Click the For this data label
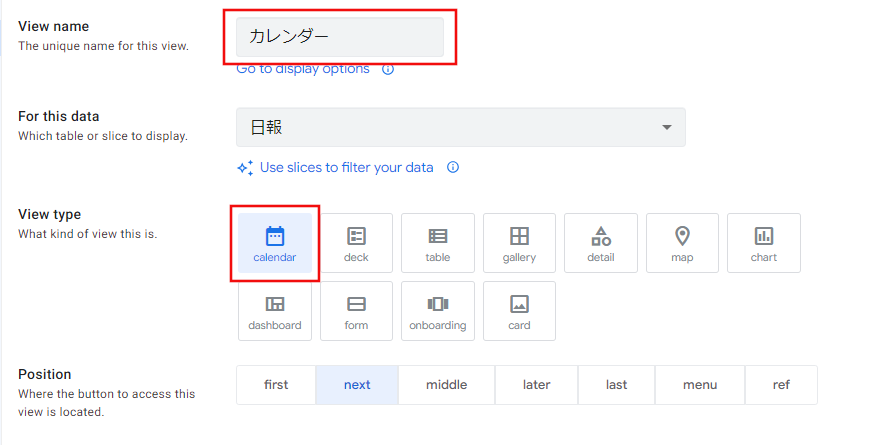Image resolution: width=895 pixels, height=445 pixels. pyautogui.click(x=59, y=116)
